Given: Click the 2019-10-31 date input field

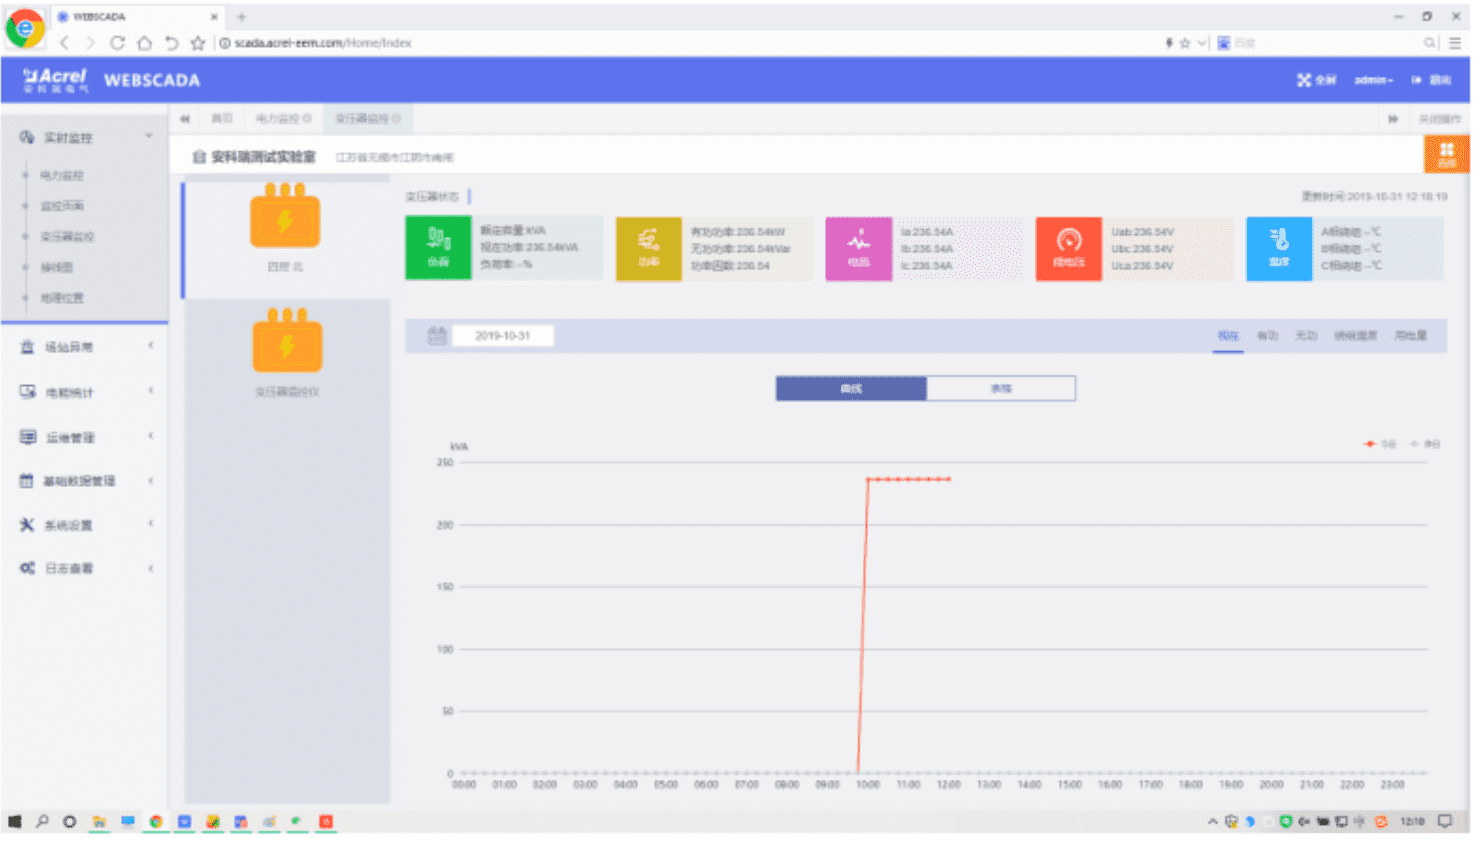Looking at the screenshot, I should (502, 336).
